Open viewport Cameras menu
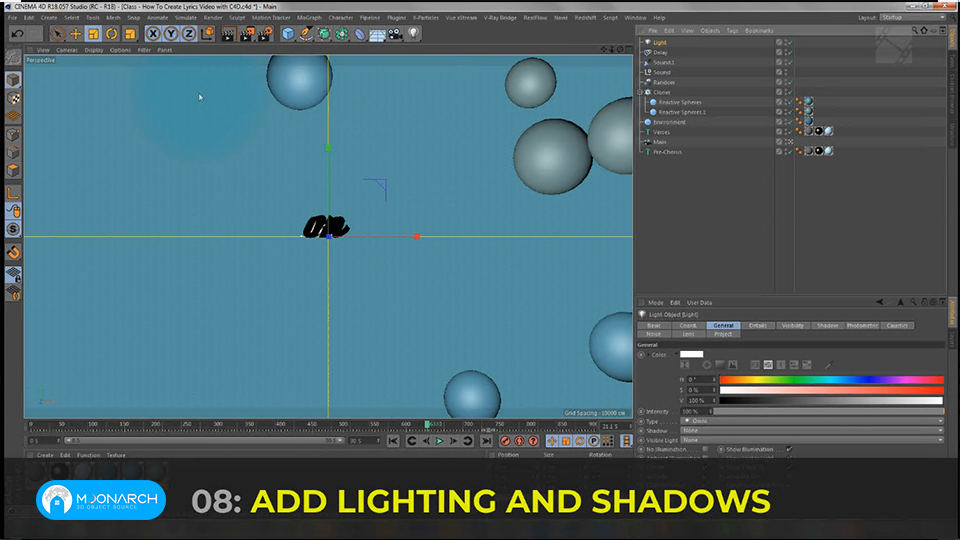 click(67, 50)
